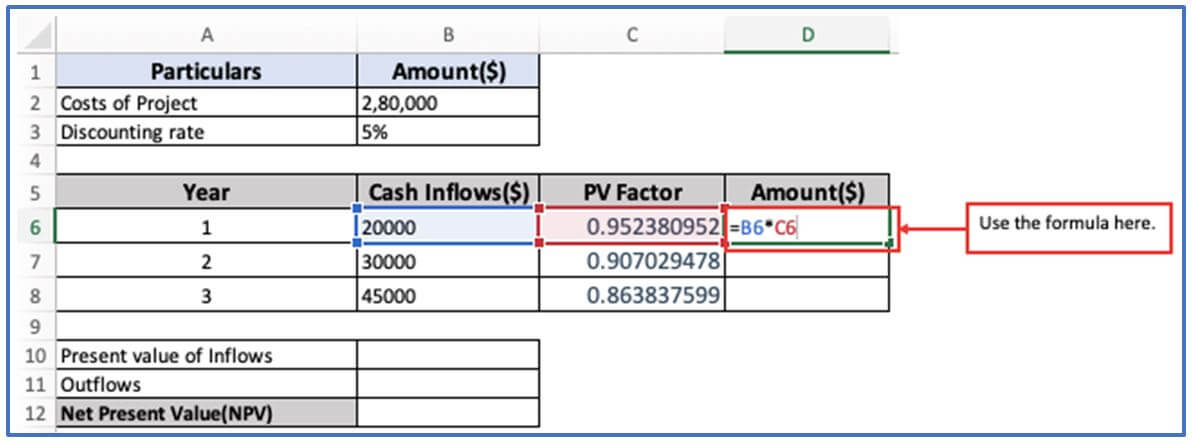Screen dimensions: 1192x444
Task: Select row 2 header
Action: pos(36,103)
